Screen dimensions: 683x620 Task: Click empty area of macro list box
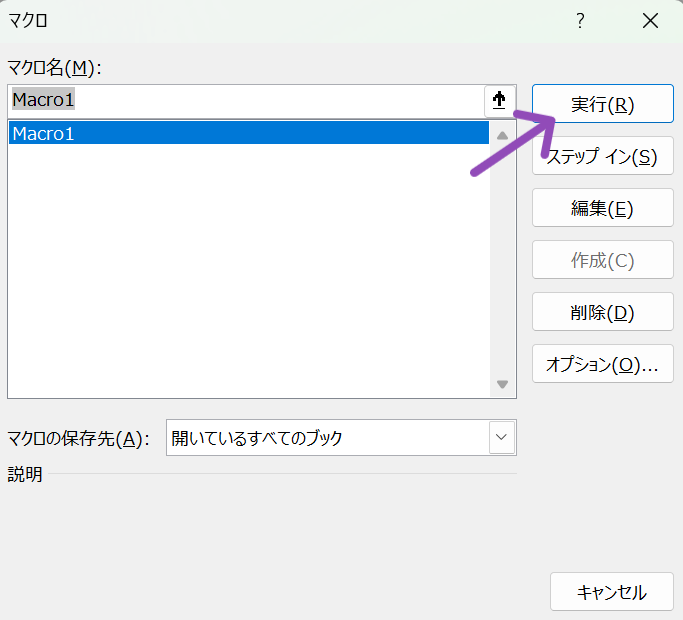coord(249,270)
